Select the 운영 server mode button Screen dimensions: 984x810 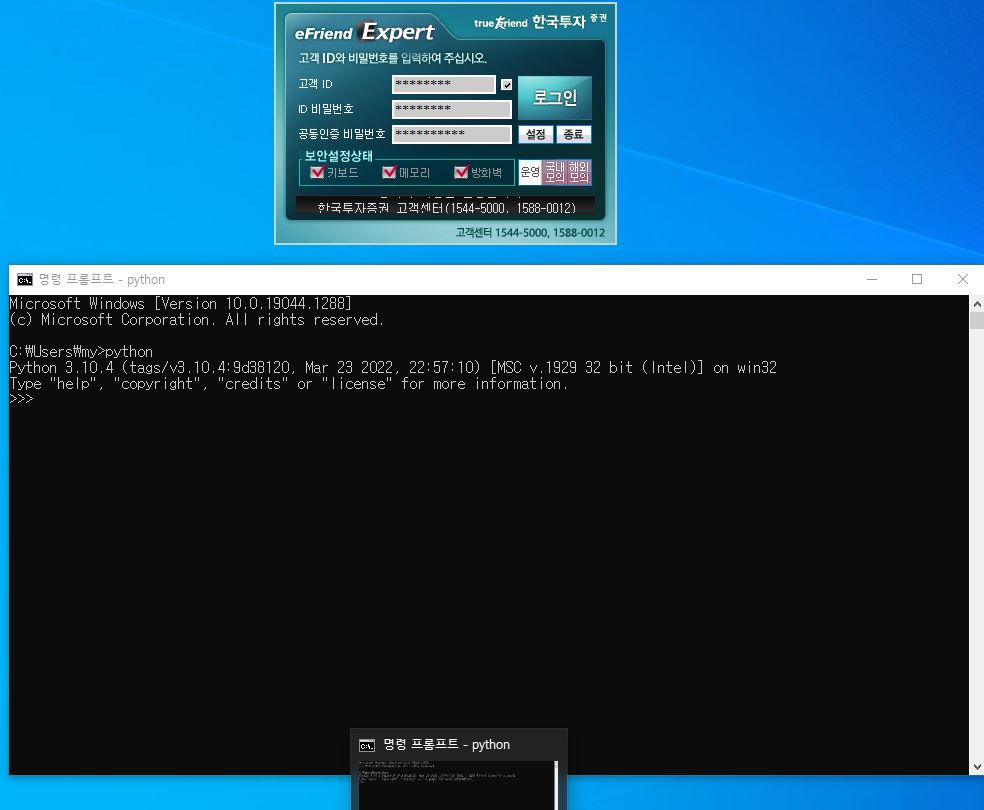click(530, 172)
